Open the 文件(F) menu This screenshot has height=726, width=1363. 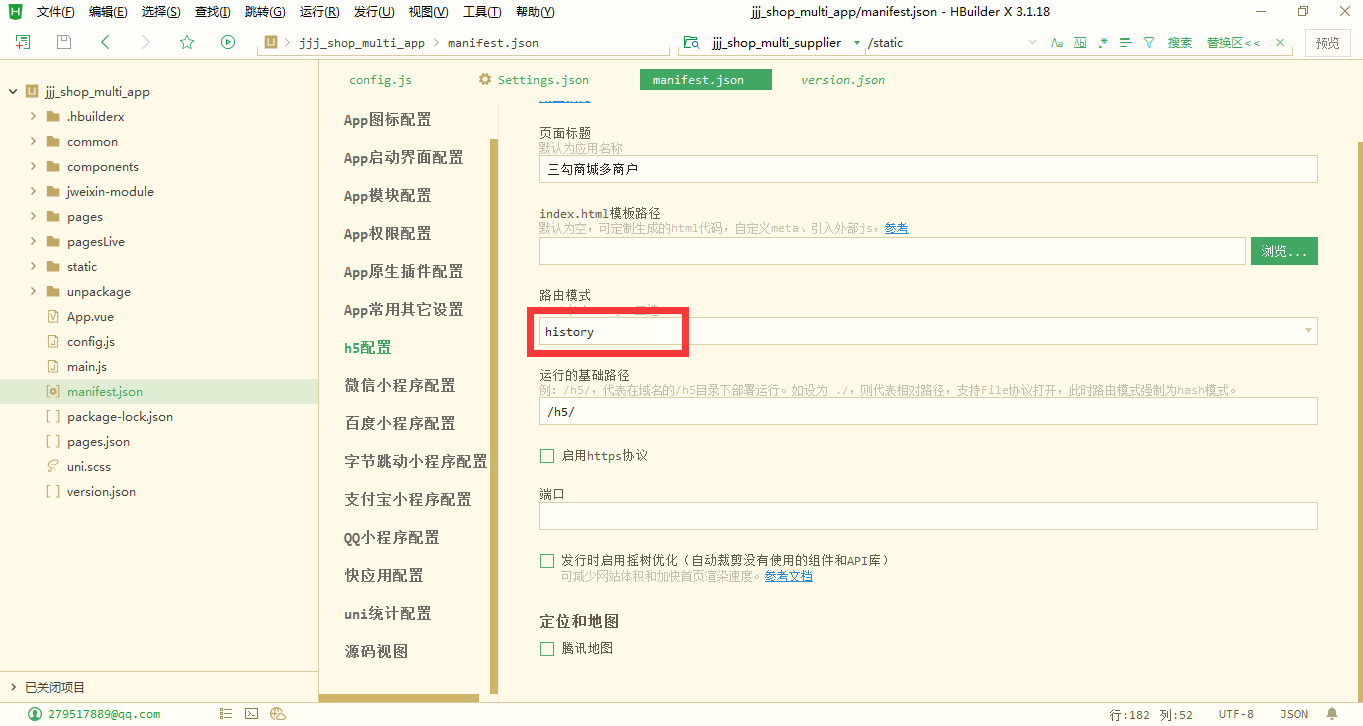tap(56, 12)
